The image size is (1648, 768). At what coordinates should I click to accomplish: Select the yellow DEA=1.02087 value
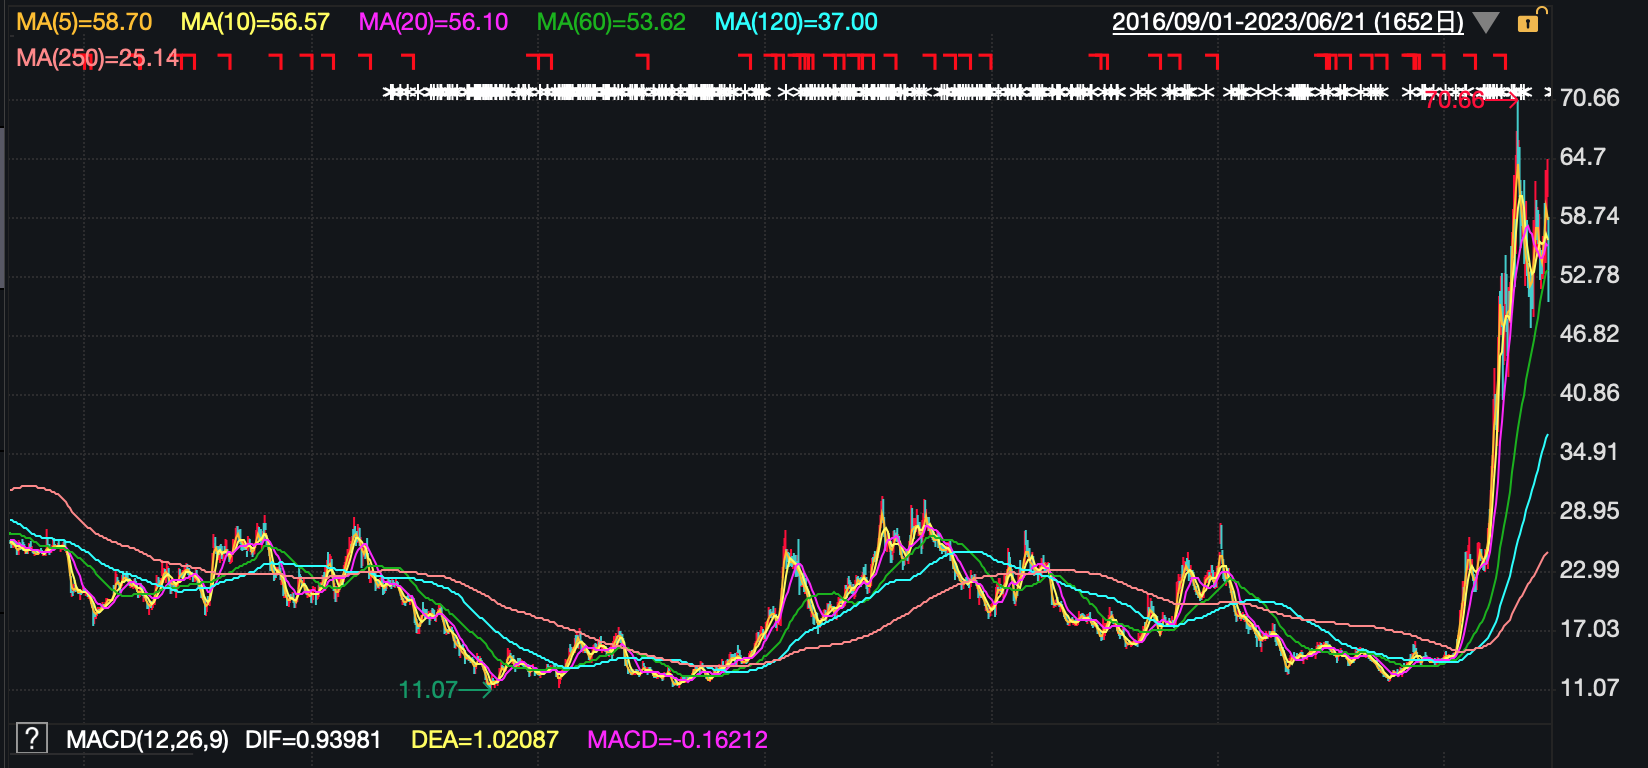point(484,740)
